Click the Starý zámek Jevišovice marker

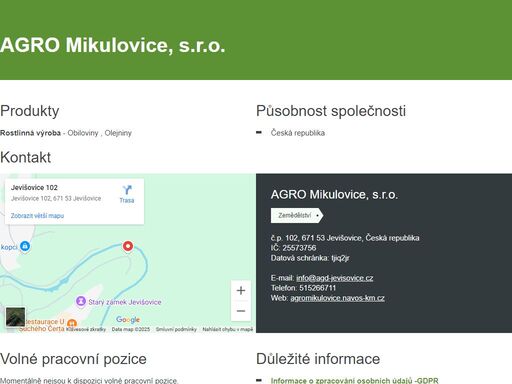(x=81, y=301)
